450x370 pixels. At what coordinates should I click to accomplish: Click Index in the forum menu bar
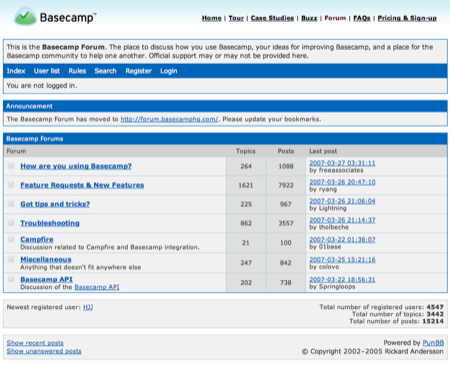point(16,71)
